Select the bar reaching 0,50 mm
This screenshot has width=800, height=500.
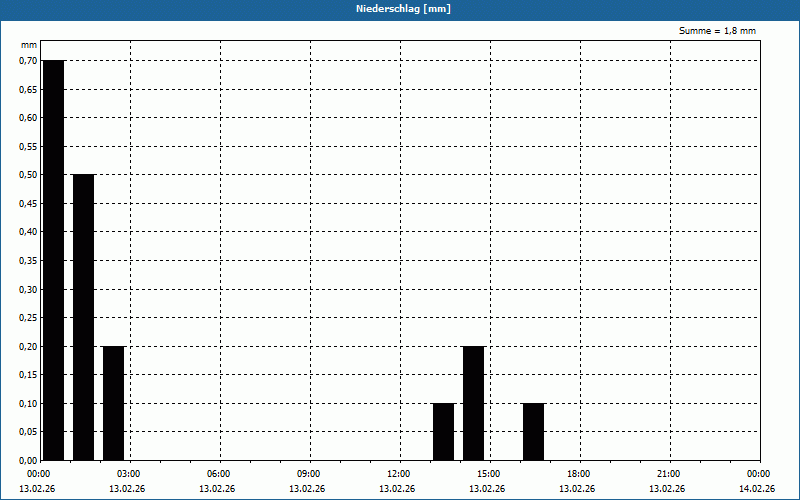click(x=83, y=317)
